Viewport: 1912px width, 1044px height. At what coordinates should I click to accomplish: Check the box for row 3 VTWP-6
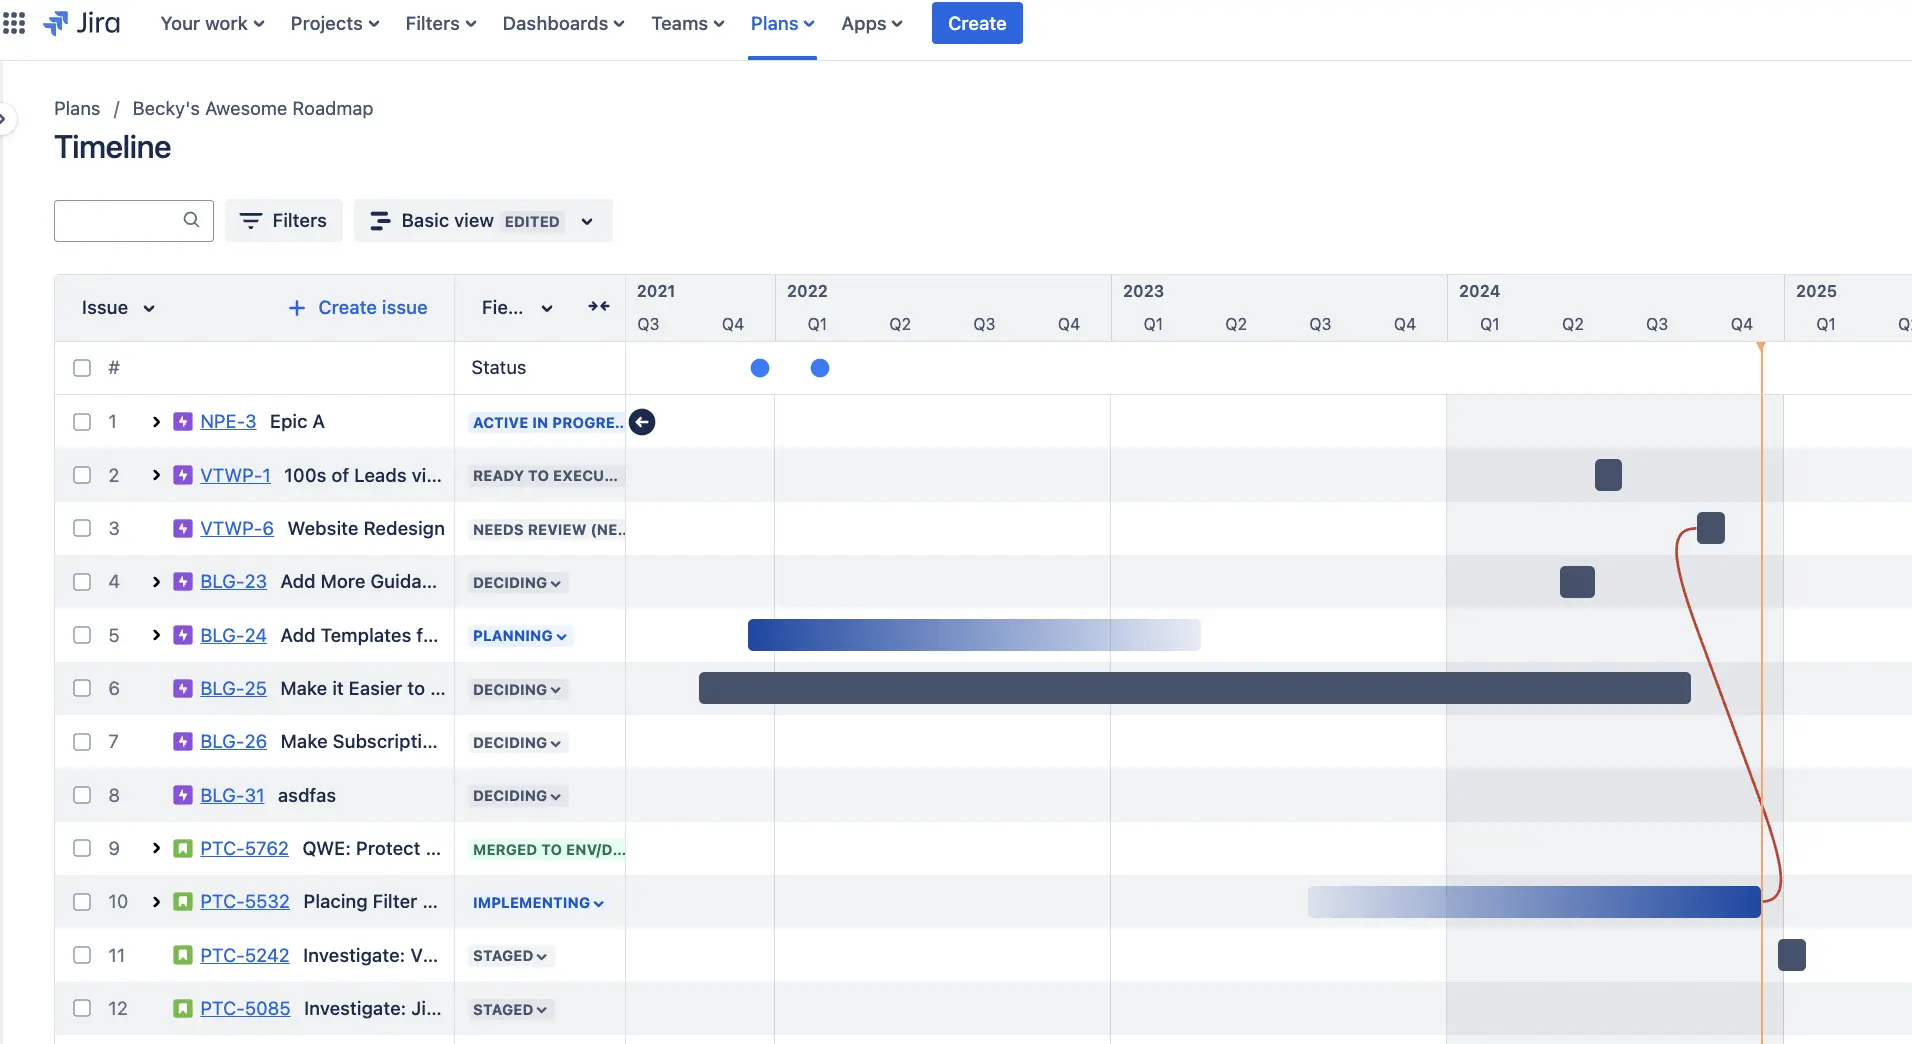[82, 528]
